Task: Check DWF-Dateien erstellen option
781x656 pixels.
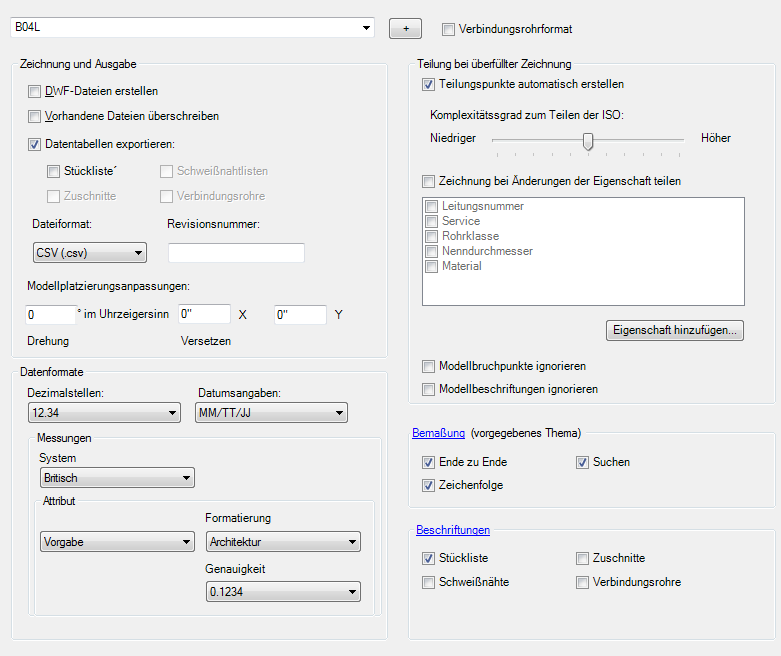Action: [35, 91]
